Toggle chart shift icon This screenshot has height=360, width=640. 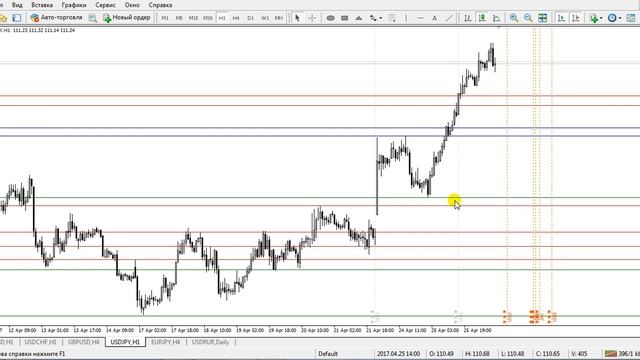click(x=576, y=18)
